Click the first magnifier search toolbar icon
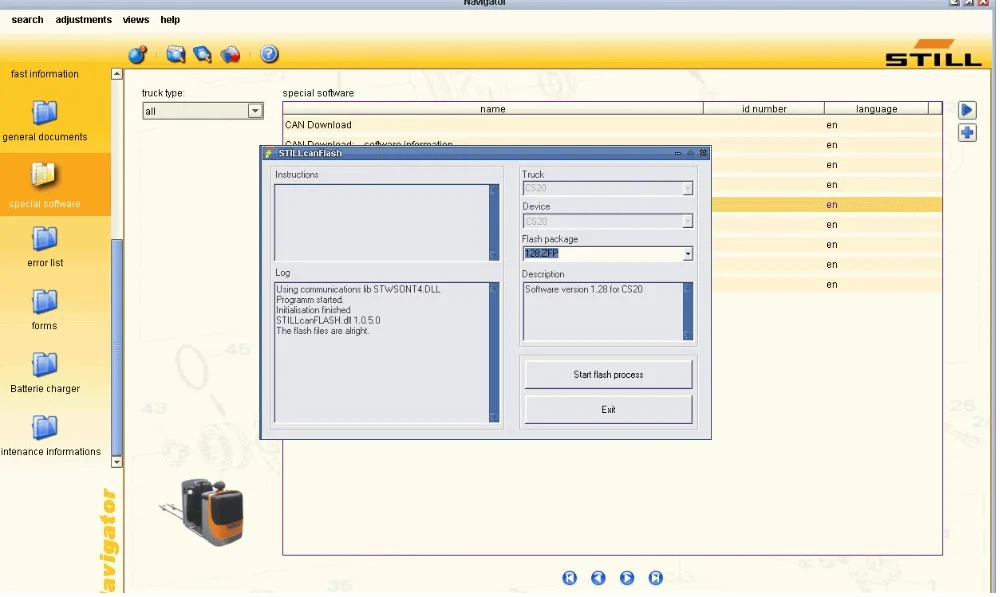Viewport: 1000px width, 597px height. [x=175, y=54]
